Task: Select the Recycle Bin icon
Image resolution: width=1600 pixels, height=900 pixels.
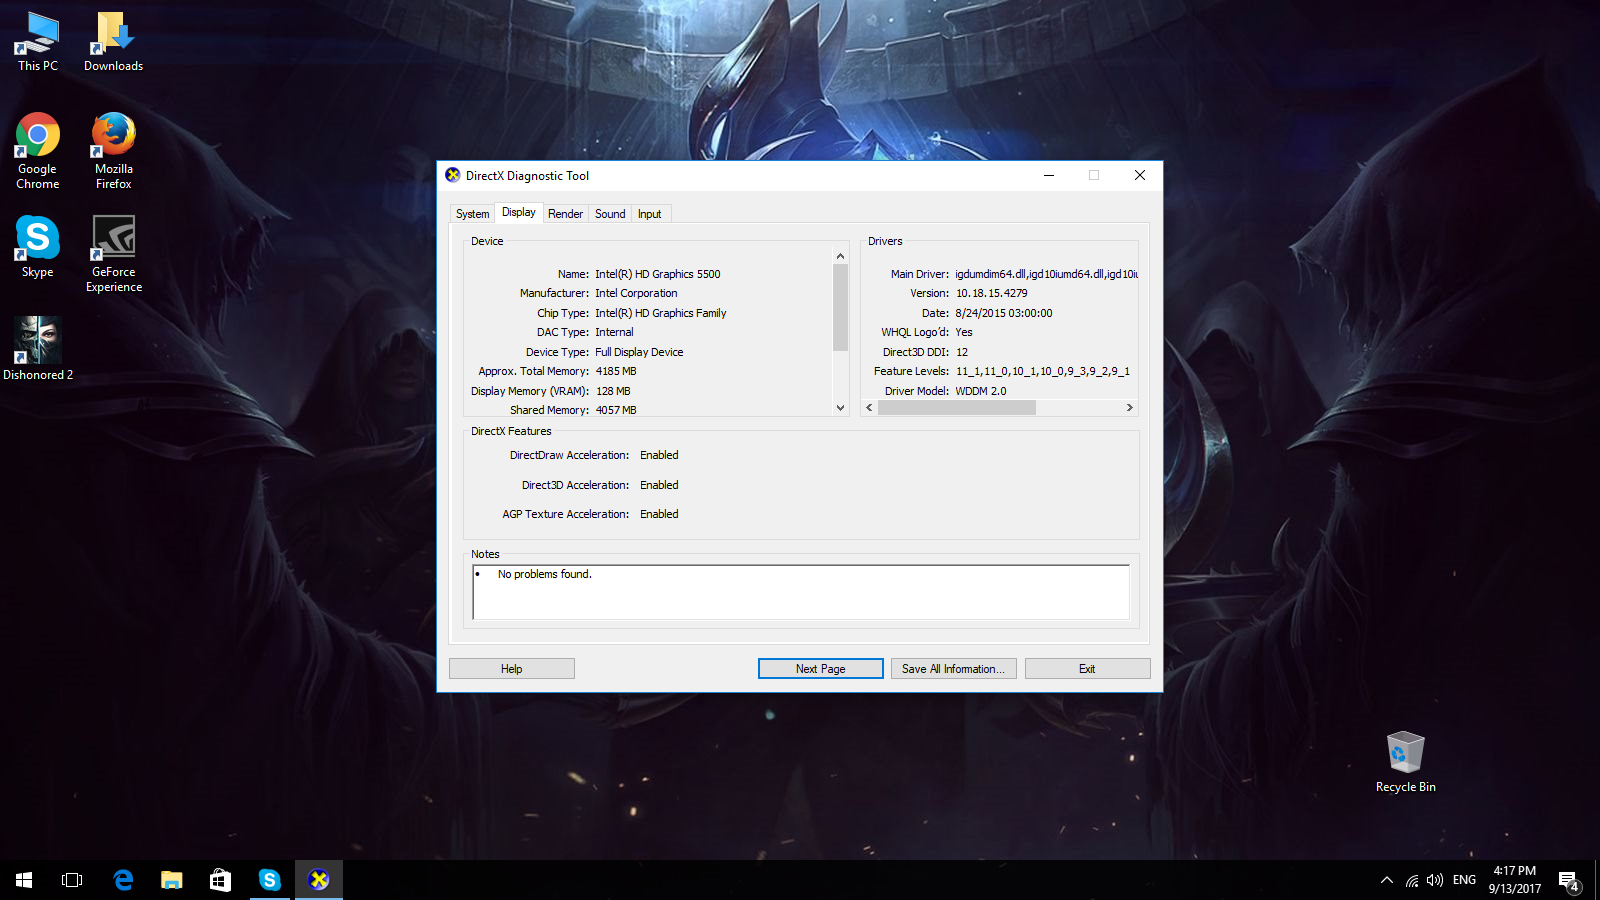Action: [1405, 762]
